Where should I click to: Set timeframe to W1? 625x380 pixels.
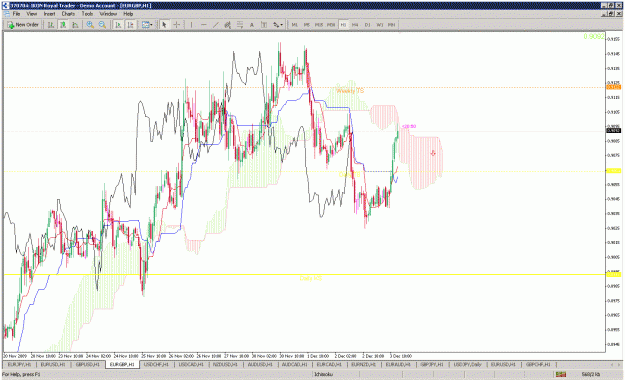tap(379, 25)
